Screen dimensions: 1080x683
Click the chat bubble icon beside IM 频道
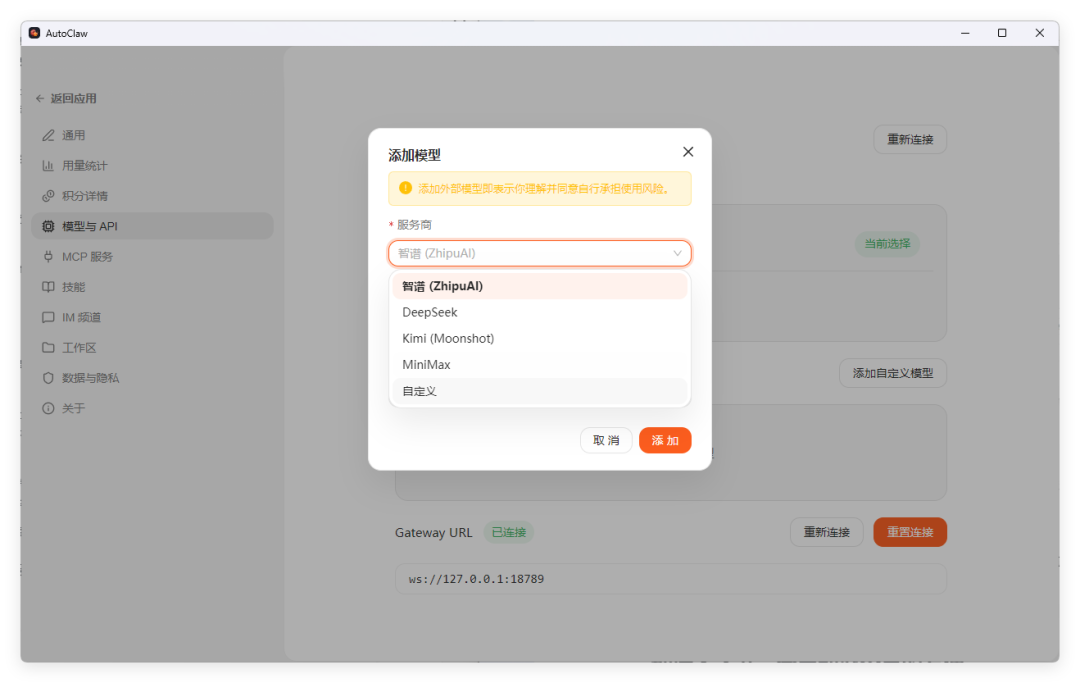pyautogui.click(x=48, y=317)
